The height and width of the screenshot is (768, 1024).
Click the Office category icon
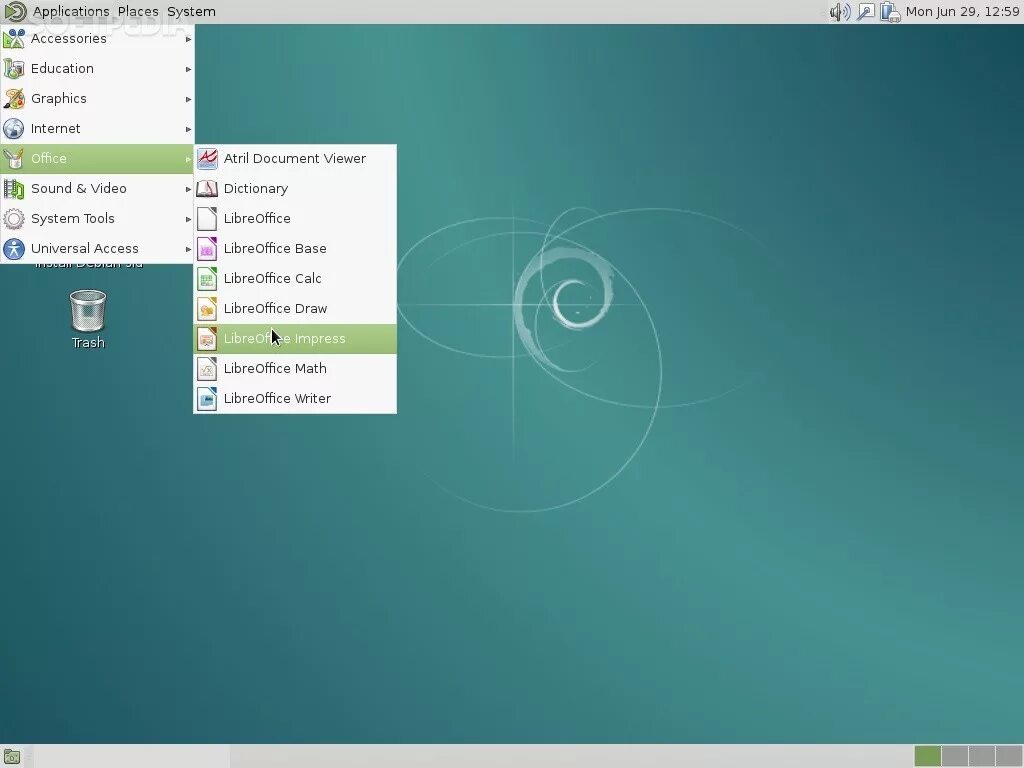coord(14,159)
